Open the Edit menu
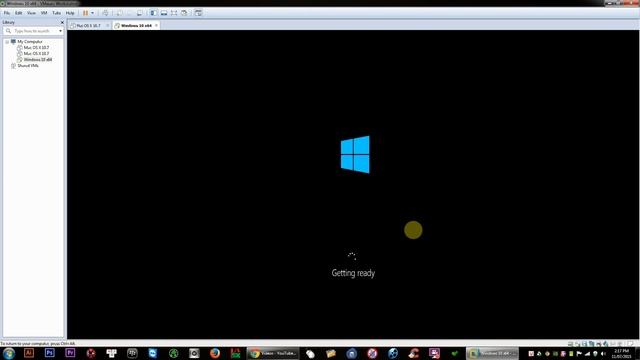The image size is (640, 360). pyautogui.click(x=18, y=13)
